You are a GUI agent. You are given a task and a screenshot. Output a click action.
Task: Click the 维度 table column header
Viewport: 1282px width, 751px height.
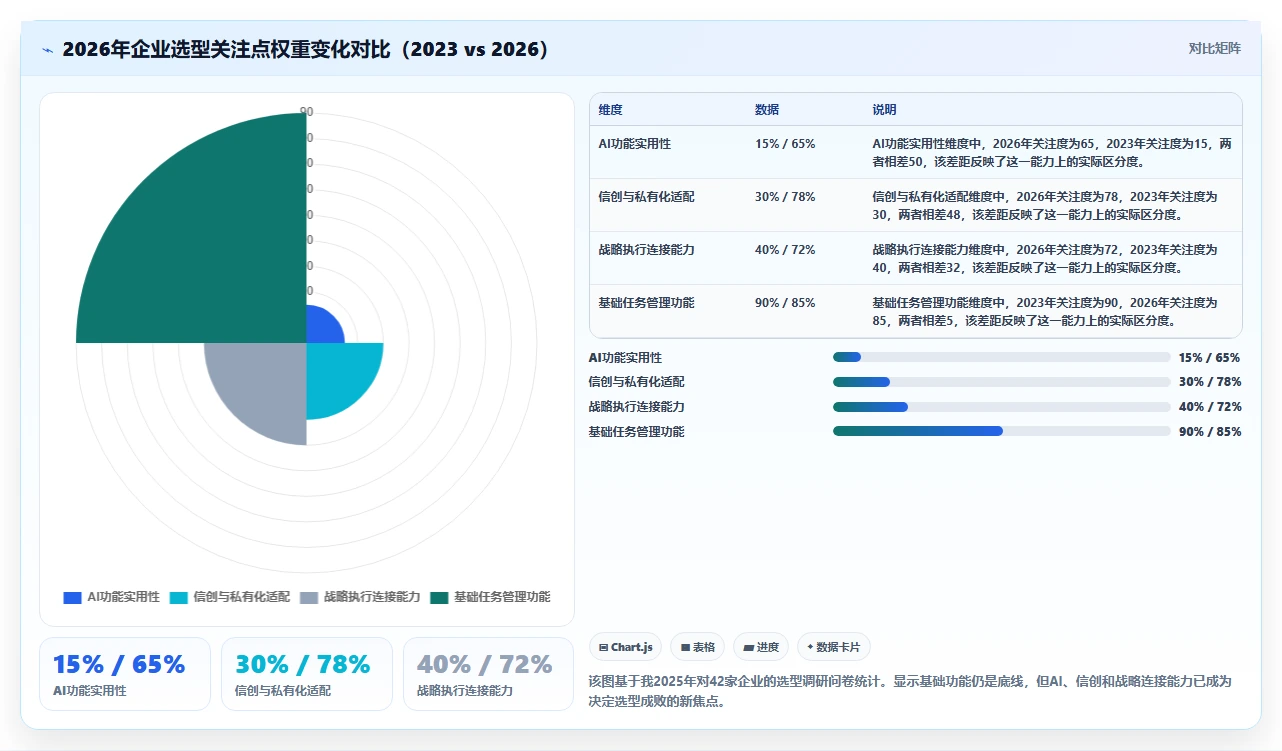610,110
